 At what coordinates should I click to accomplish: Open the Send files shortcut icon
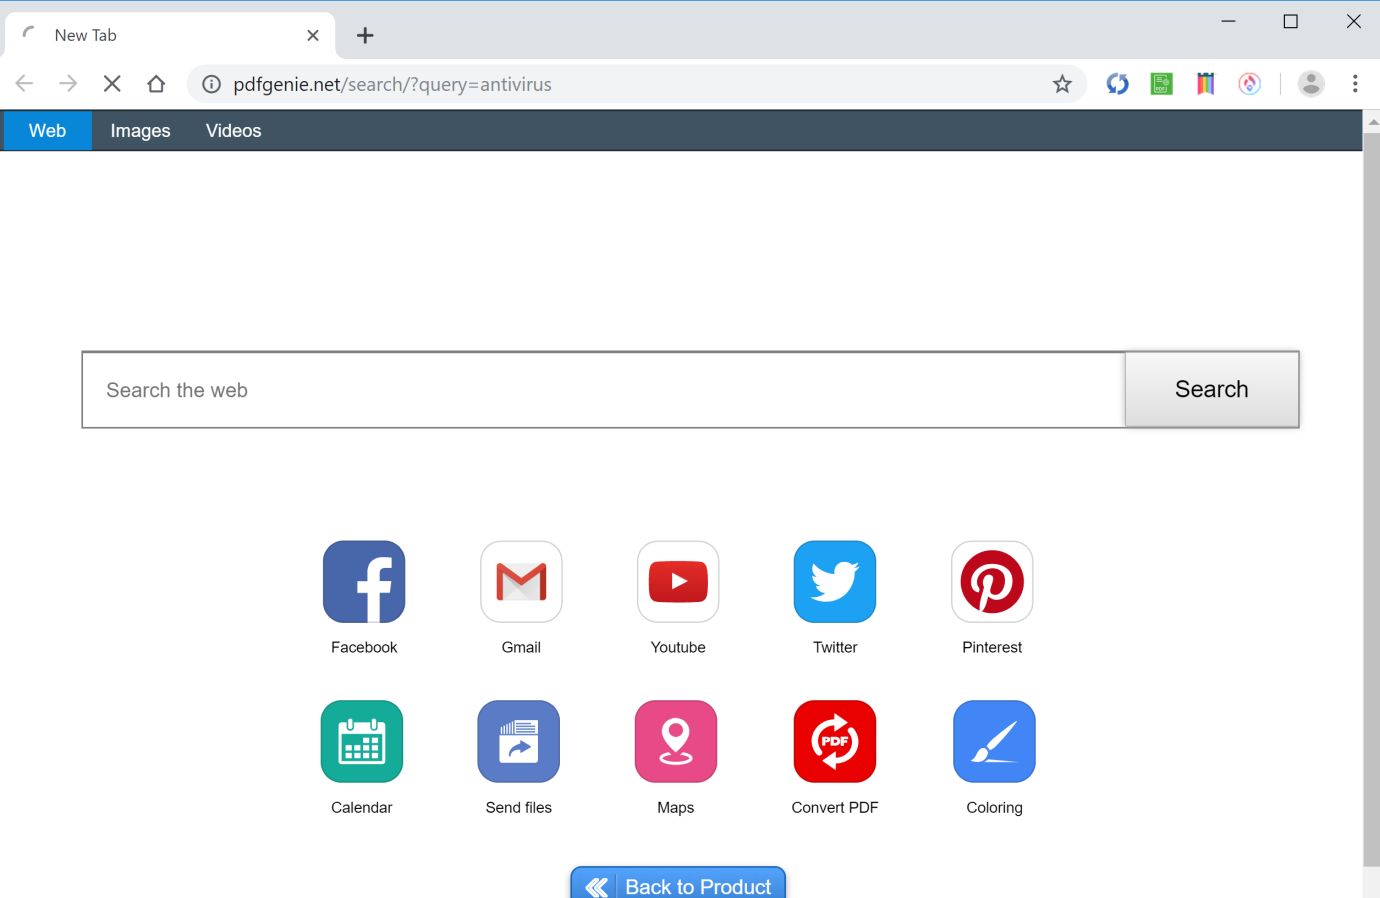click(x=519, y=741)
